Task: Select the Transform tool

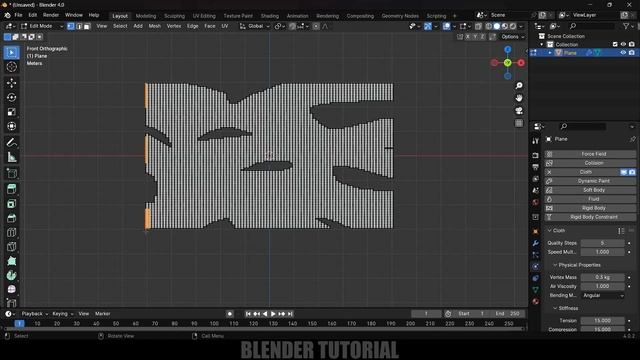Action: tap(11, 126)
